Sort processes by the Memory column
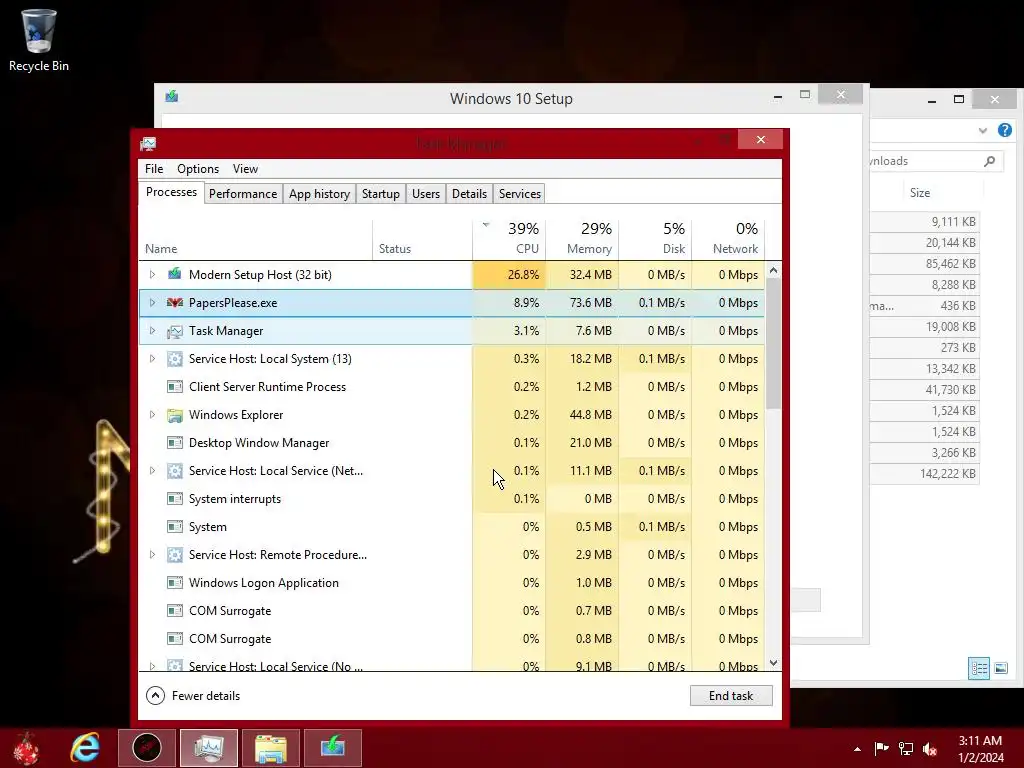This screenshot has width=1024, height=768. tap(583, 238)
